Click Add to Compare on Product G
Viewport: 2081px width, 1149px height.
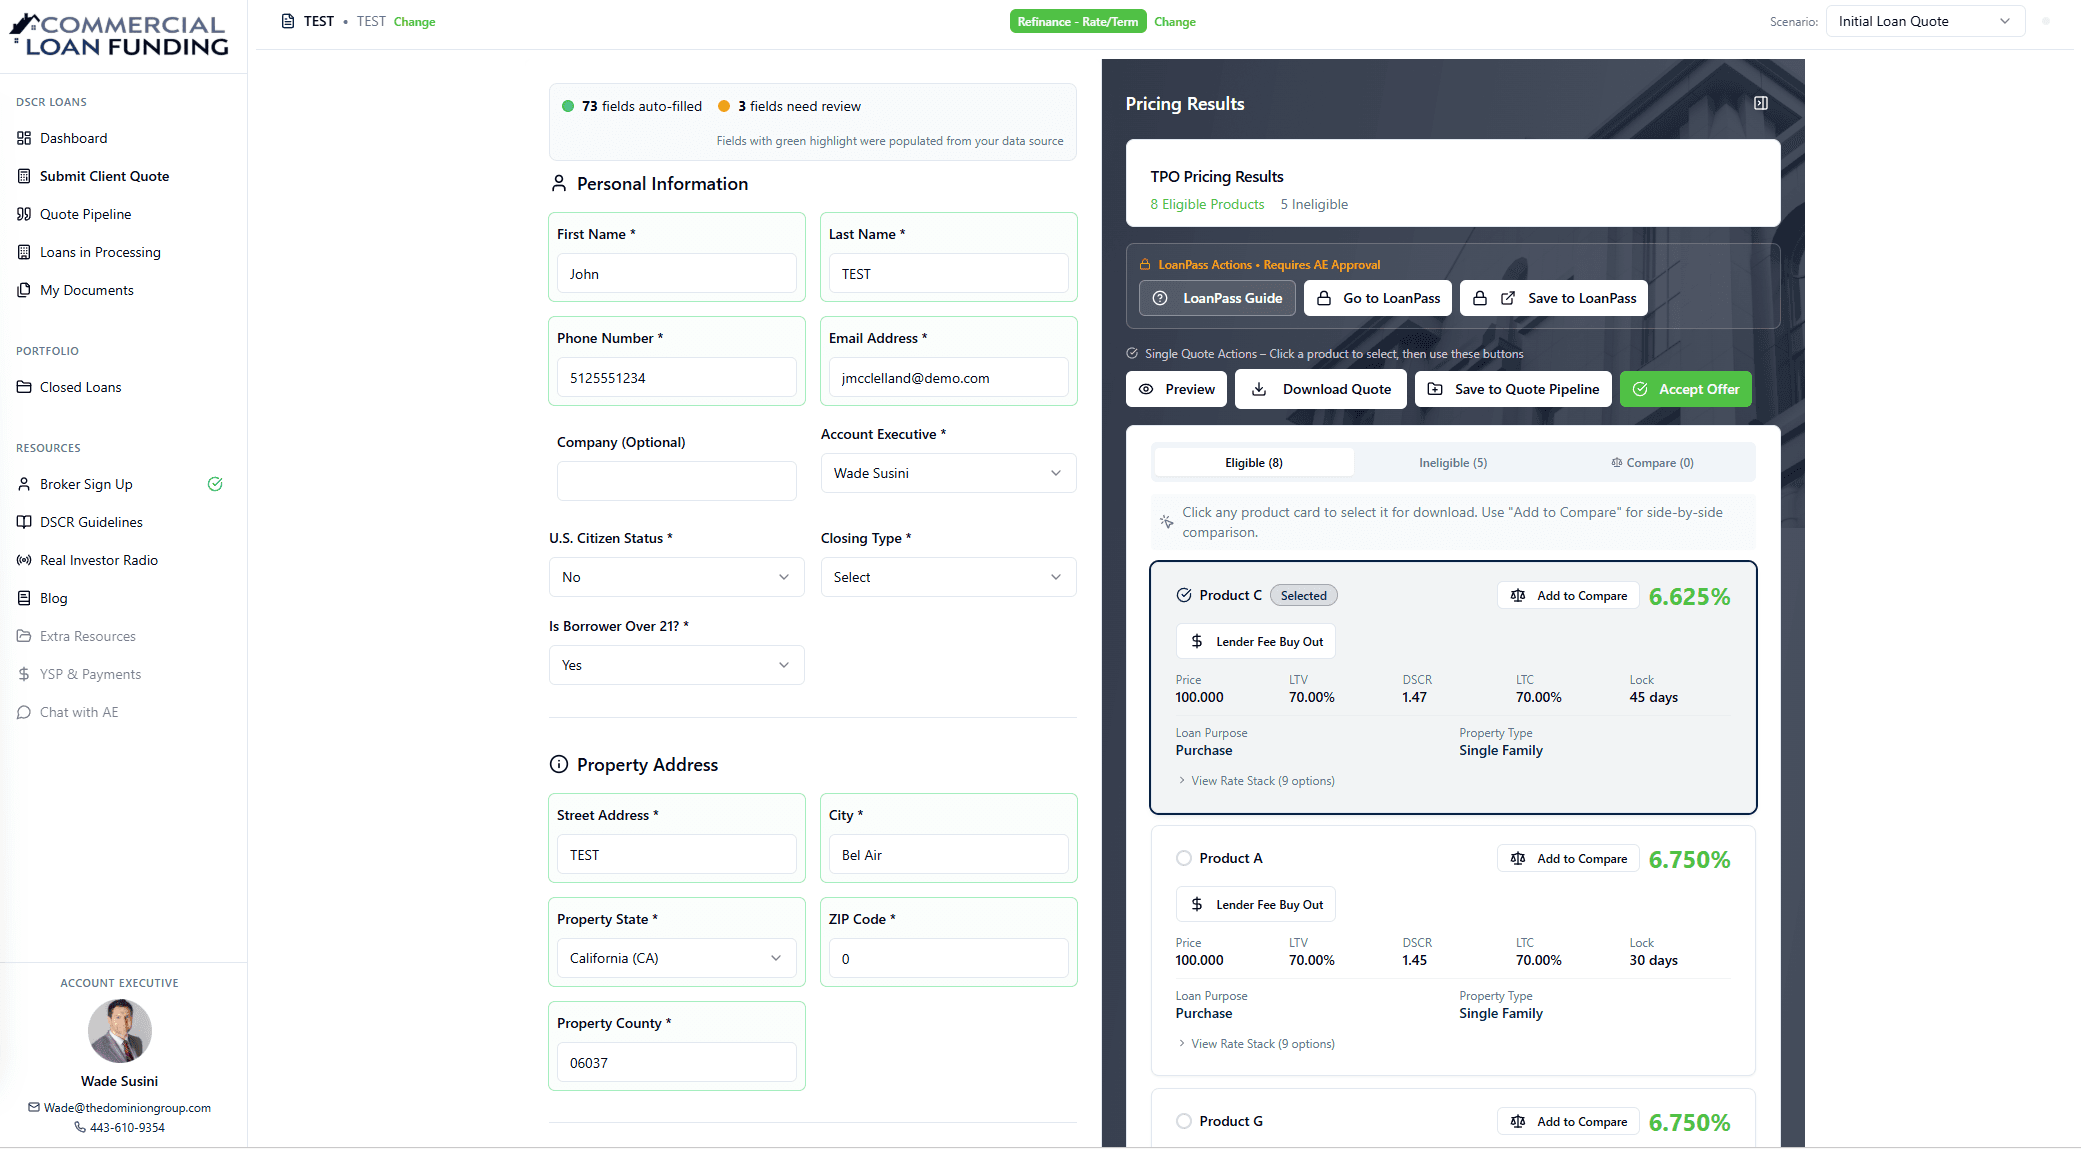pos(1568,1121)
